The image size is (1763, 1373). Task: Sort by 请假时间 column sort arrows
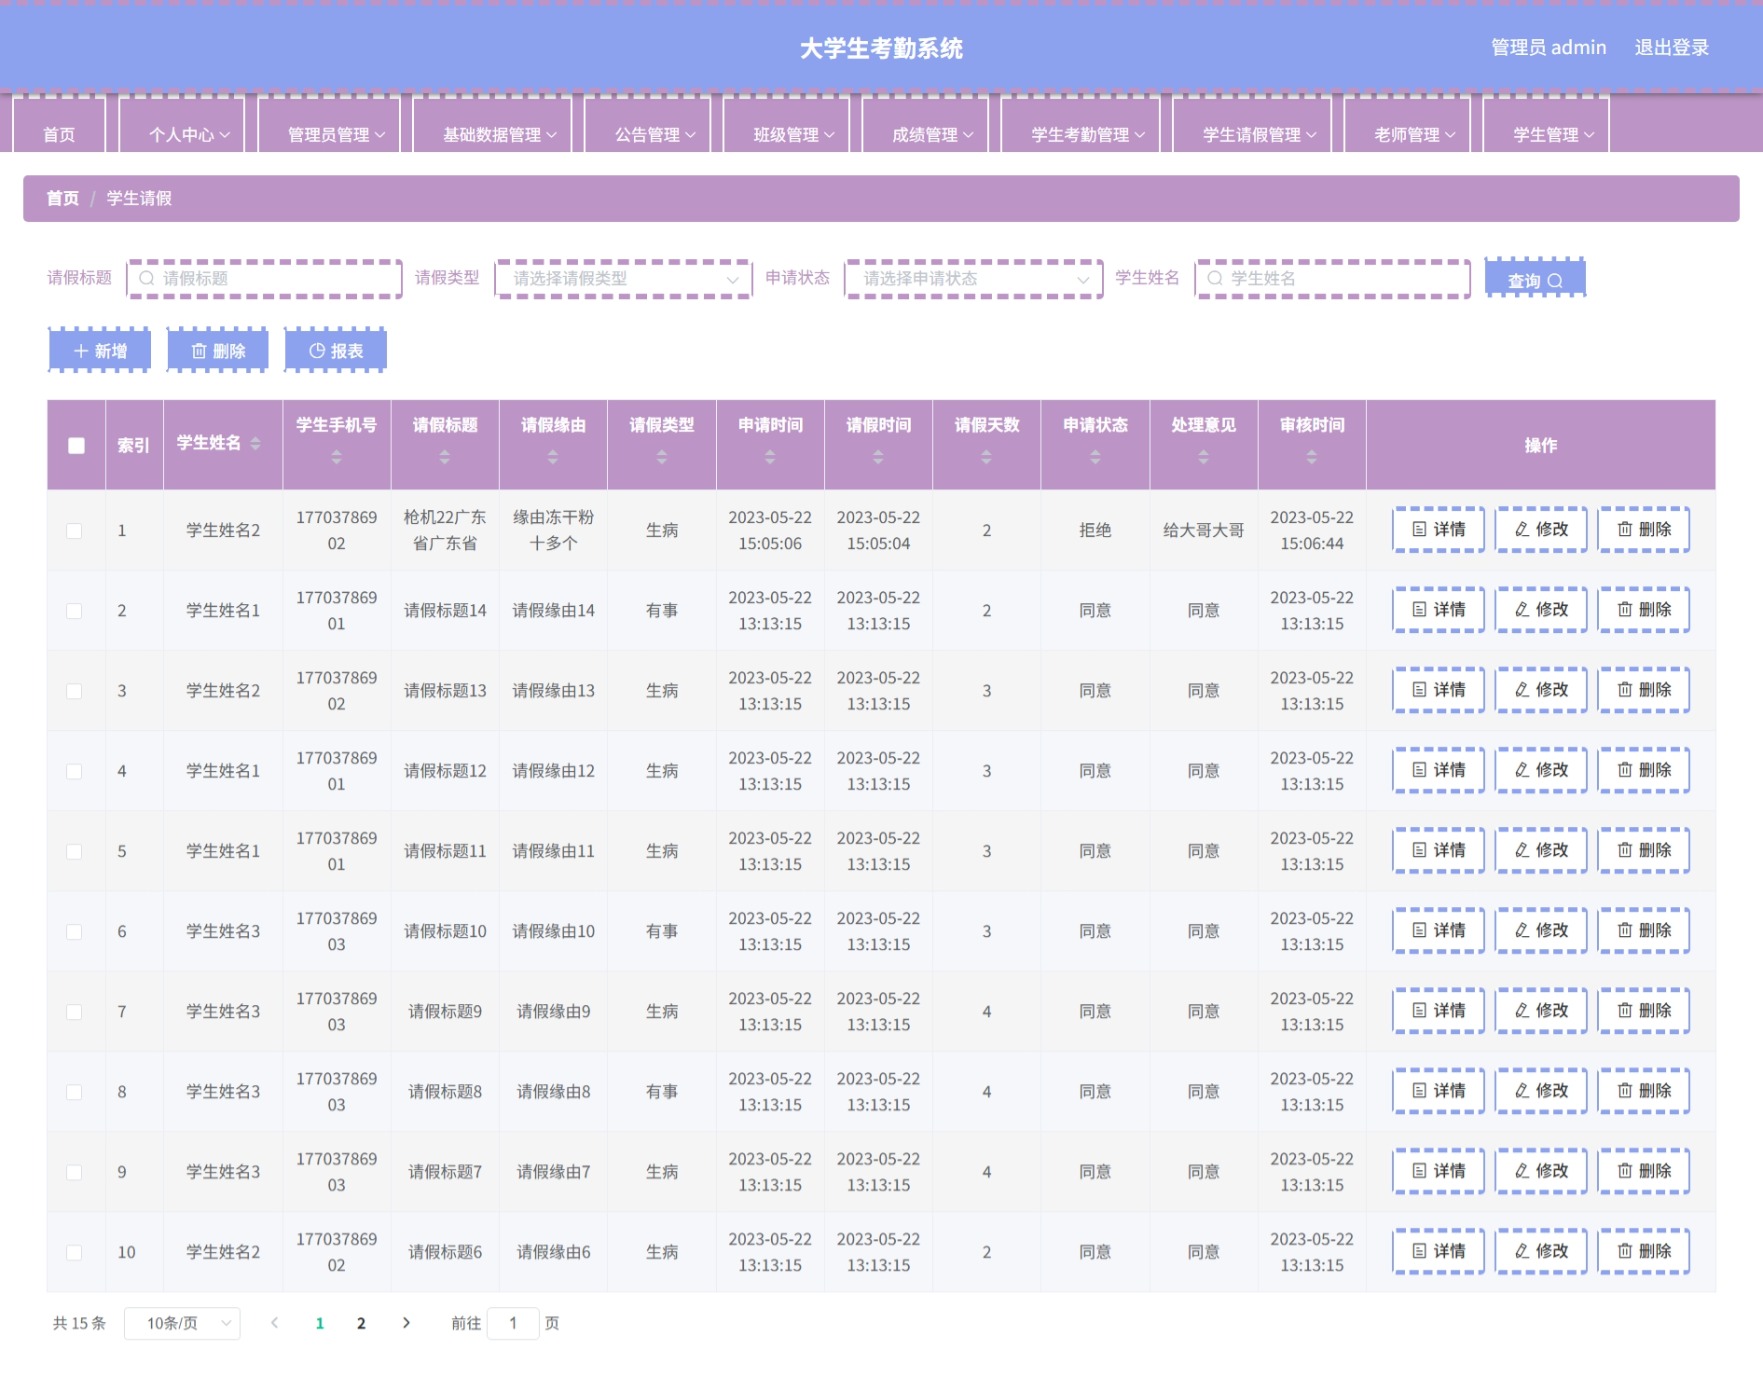pyautogui.click(x=878, y=457)
